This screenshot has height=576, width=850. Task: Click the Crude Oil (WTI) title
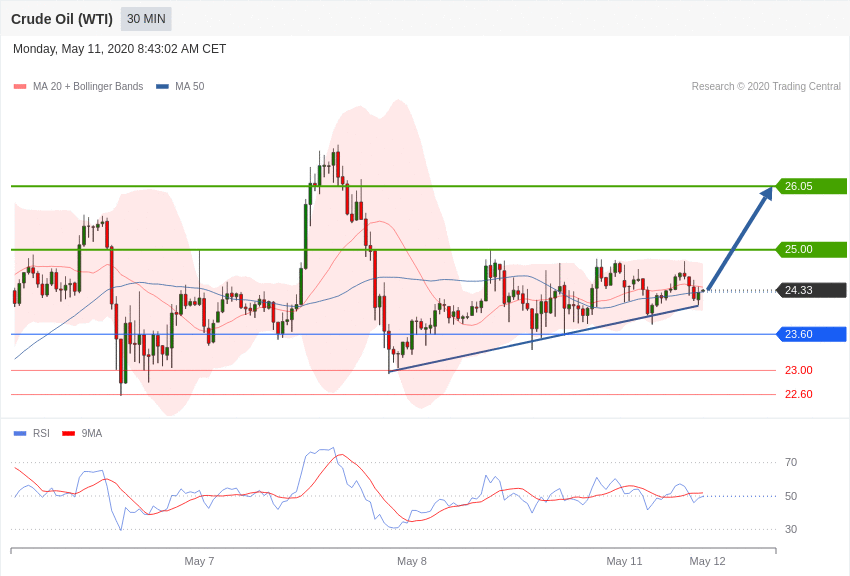62,19
